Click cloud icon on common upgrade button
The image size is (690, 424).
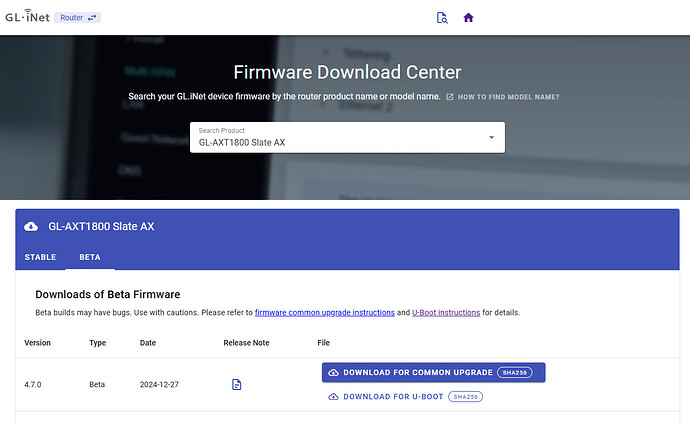click(x=334, y=373)
